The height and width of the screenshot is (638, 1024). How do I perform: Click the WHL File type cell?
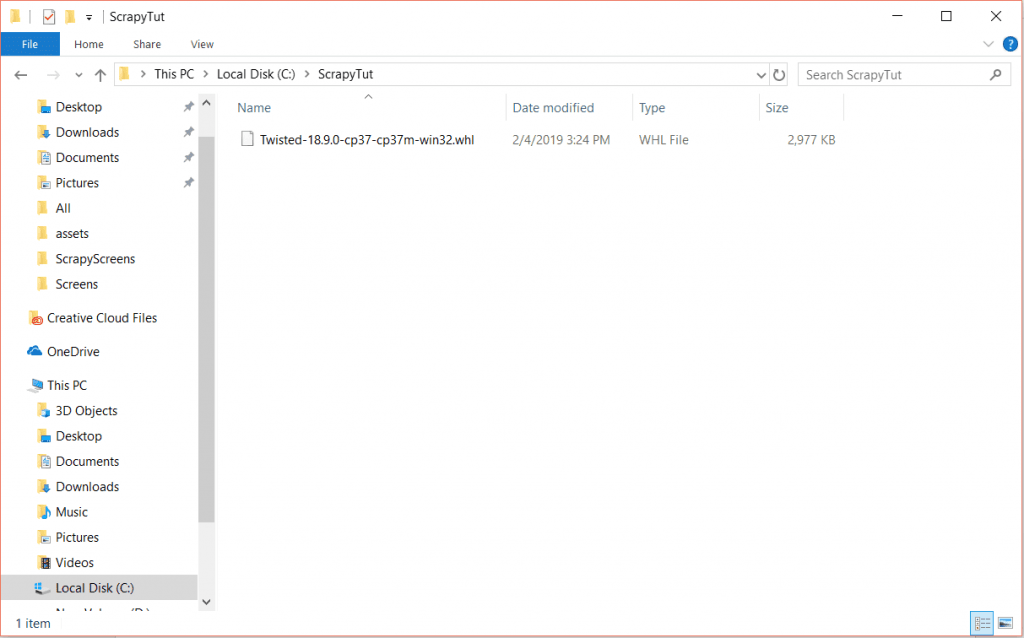click(664, 140)
